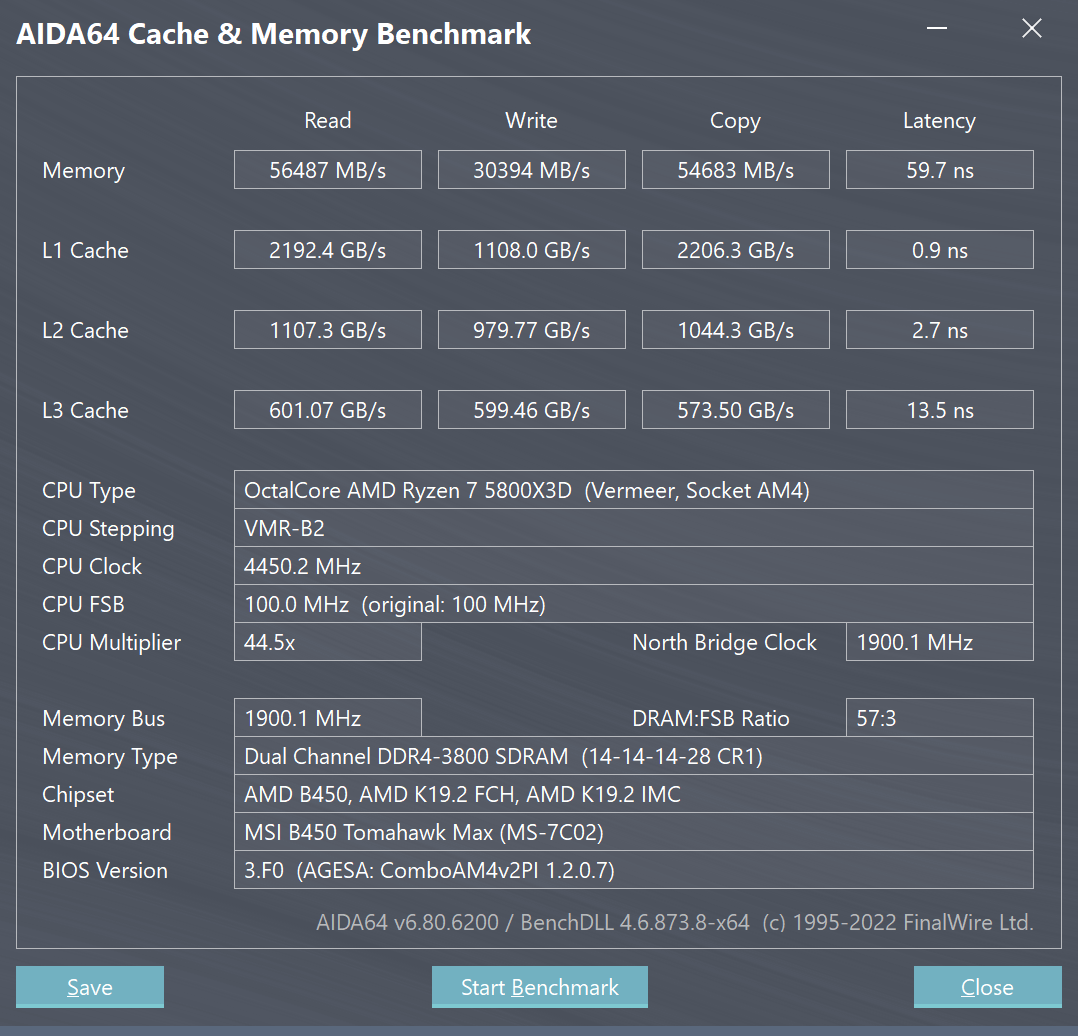The image size is (1078, 1036).
Task: Click the Write column header
Action: point(531,120)
